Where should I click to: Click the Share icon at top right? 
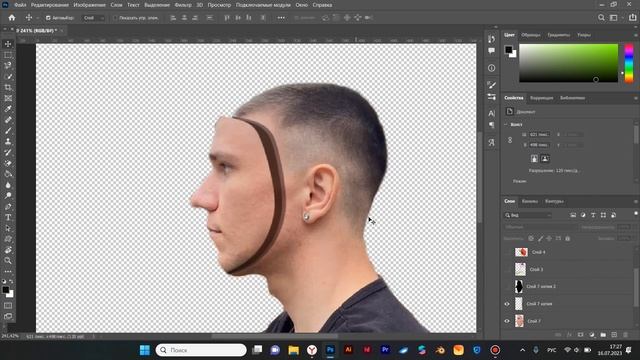[632, 18]
